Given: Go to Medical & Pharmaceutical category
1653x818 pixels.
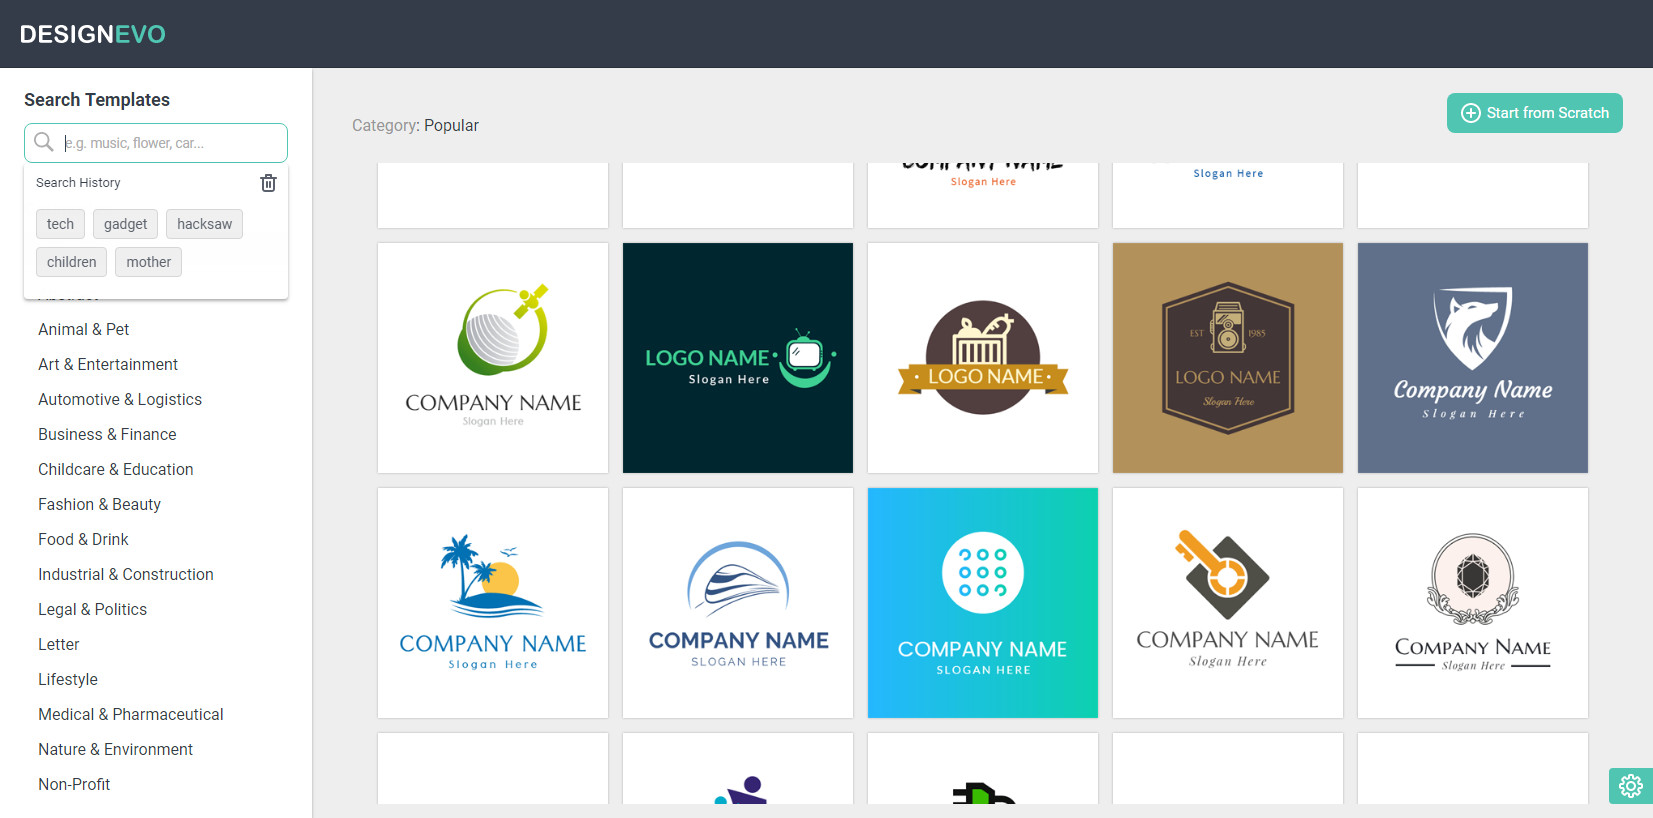Looking at the screenshot, I should click(130, 714).
